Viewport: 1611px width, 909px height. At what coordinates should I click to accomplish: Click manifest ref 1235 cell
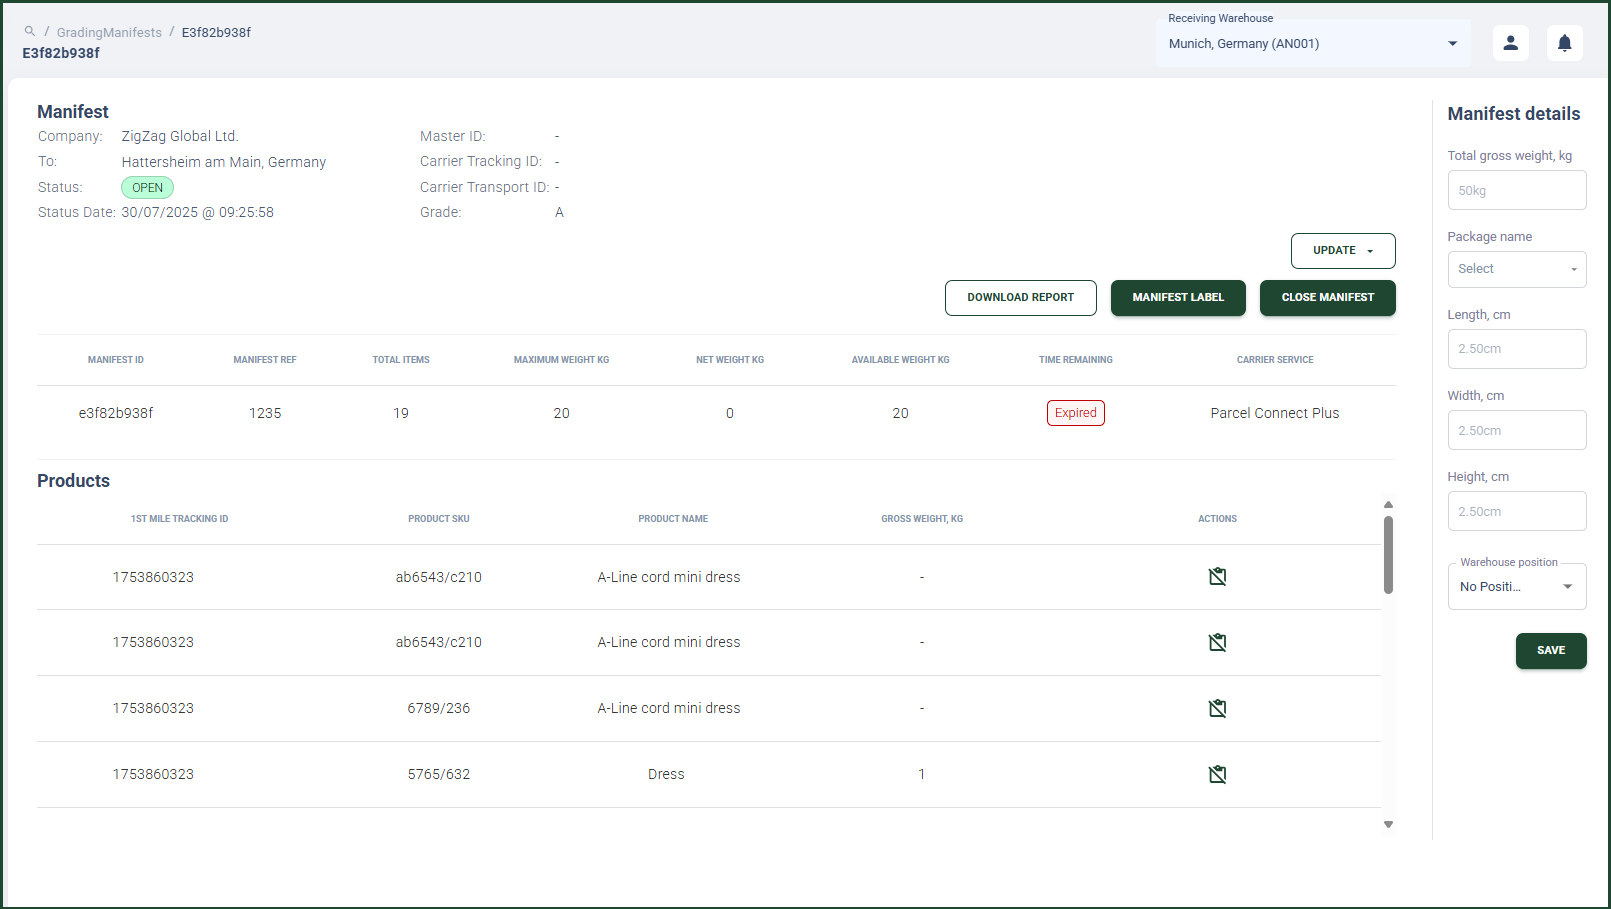[x=265, y=413]
